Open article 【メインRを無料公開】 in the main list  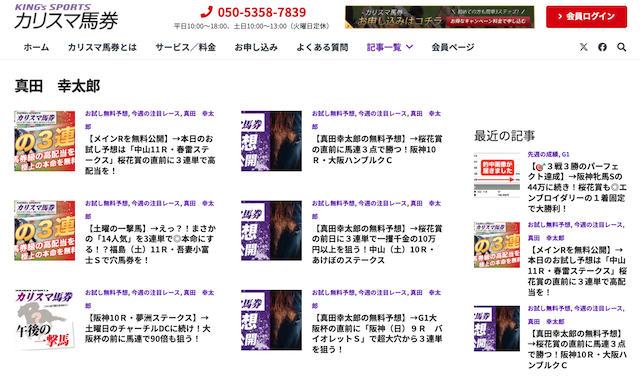(150, 155)
